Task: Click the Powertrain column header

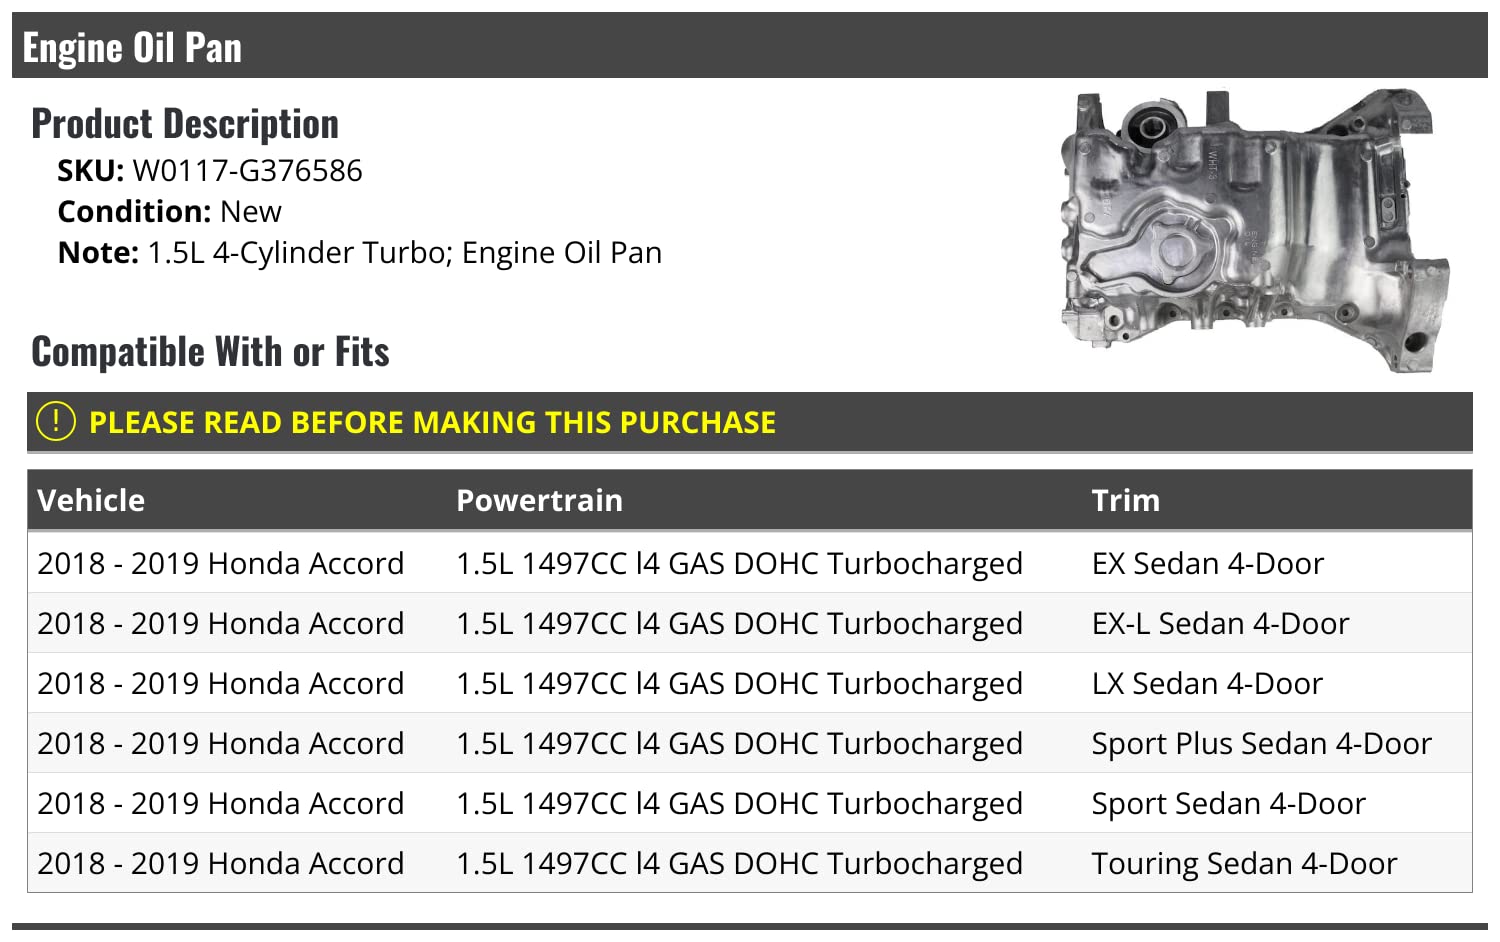Action: click(539, 500)
